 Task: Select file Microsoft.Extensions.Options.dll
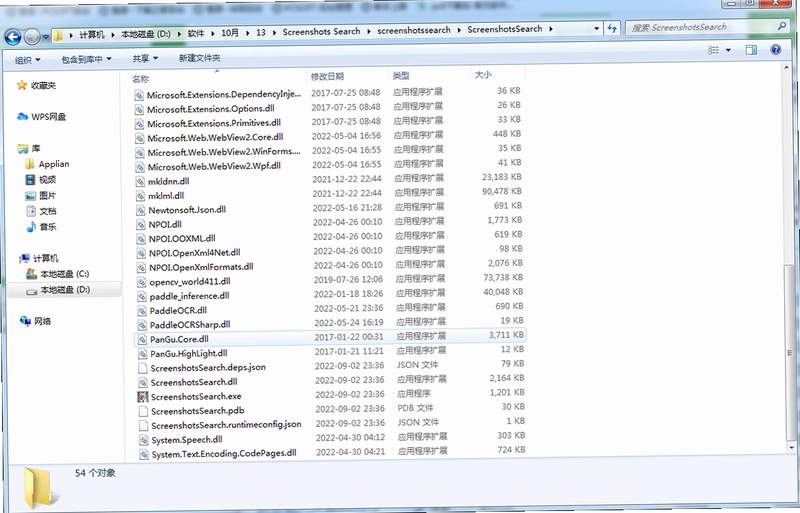[211, 109]
